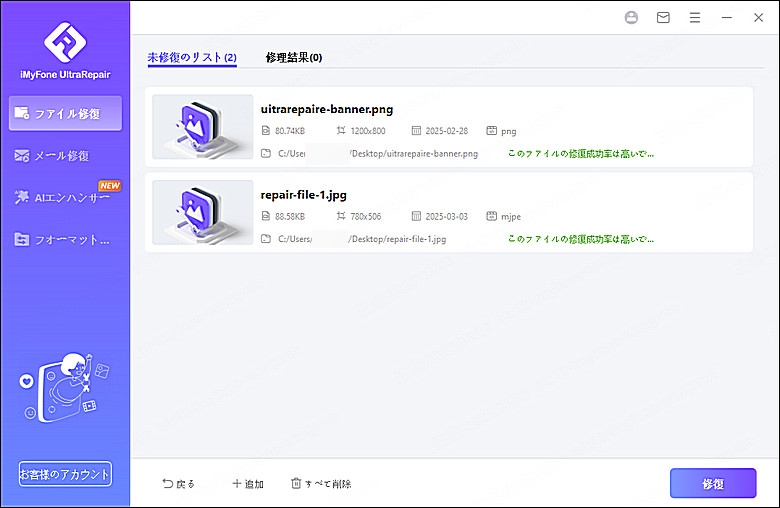Click green success-rate note for uitrarepaire-banner.png
Screen dimensions: 780x508
coord(581,154)
